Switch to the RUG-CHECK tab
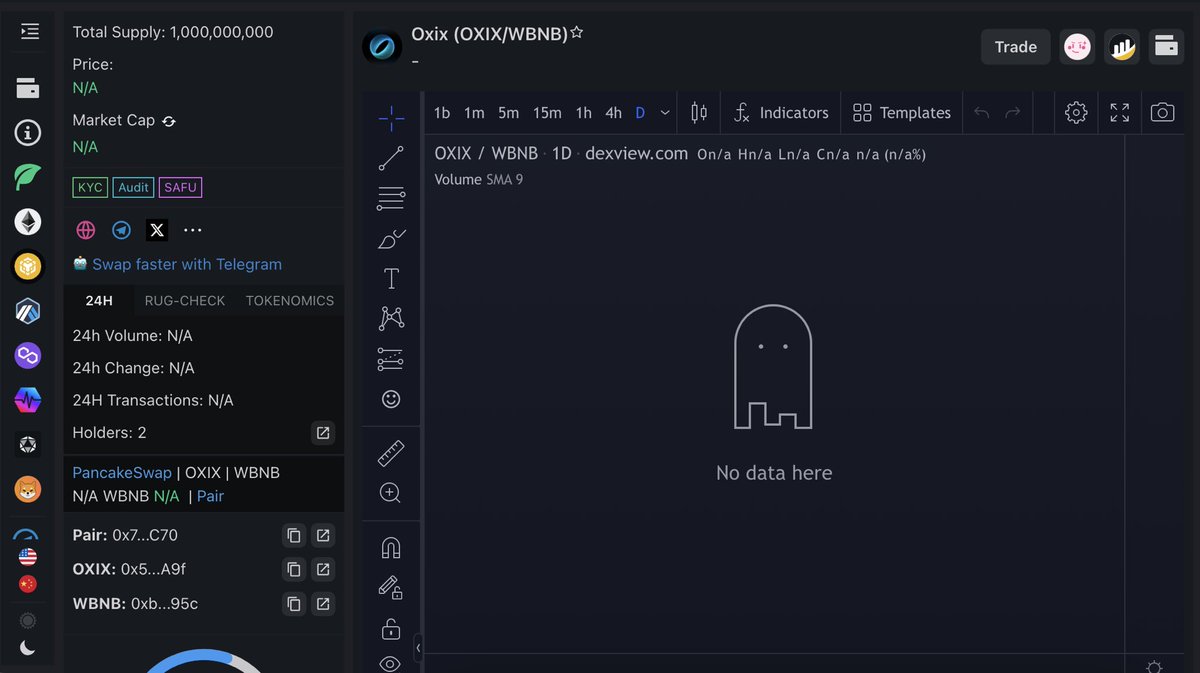The width and height of the screenshot is (1200, 673). (x=185, y=300)
